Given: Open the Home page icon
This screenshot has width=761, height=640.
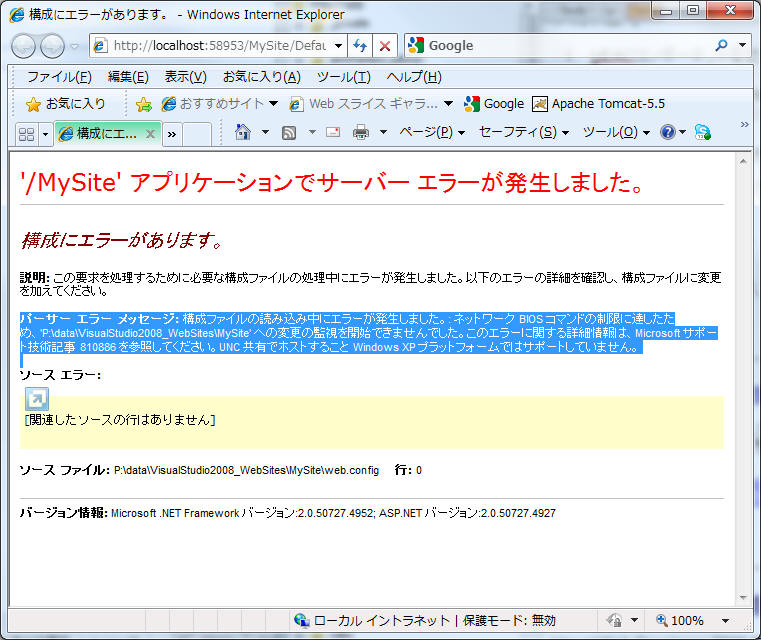Looking at the screenshot, I should pos(242,132).
